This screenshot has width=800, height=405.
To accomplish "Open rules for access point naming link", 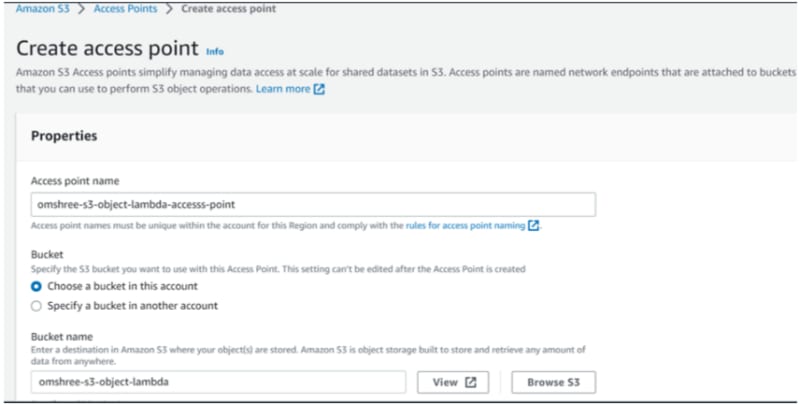I will click(465, 225).
